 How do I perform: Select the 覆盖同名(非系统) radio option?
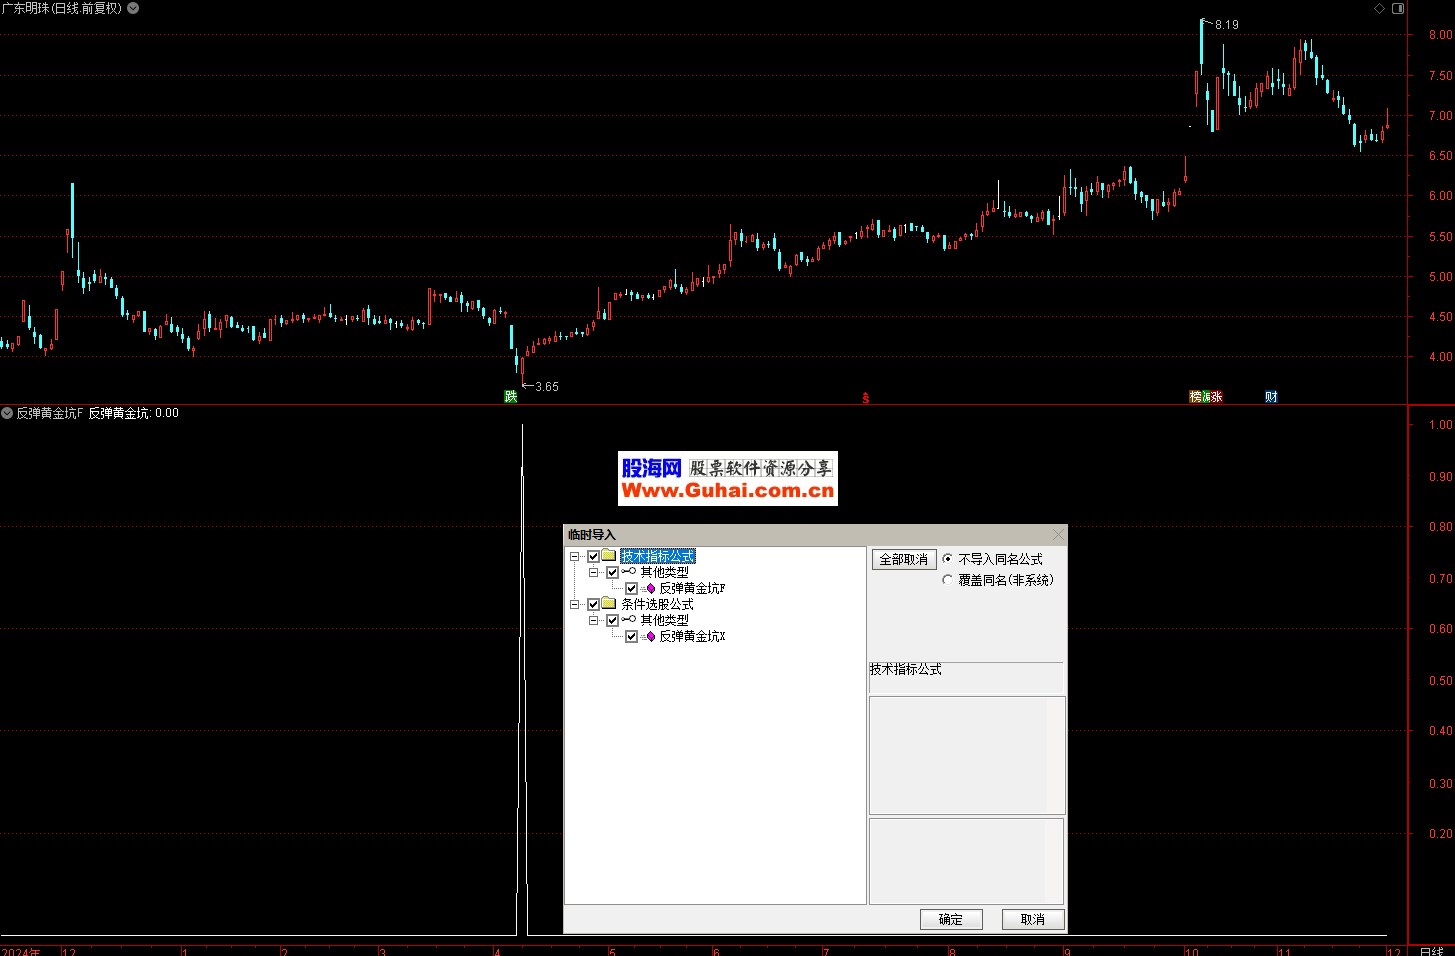coord(948,580)
